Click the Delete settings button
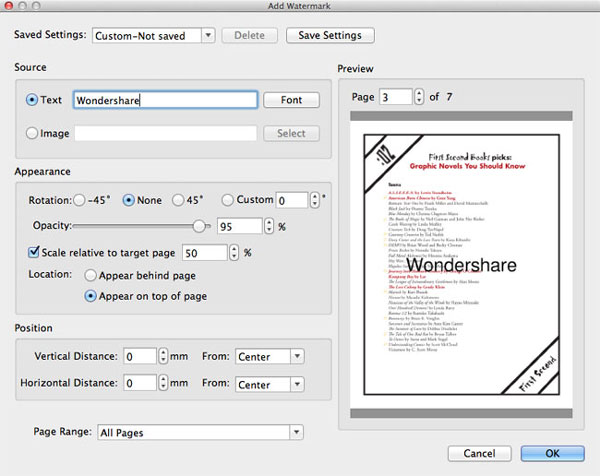 tap(249, 35)
